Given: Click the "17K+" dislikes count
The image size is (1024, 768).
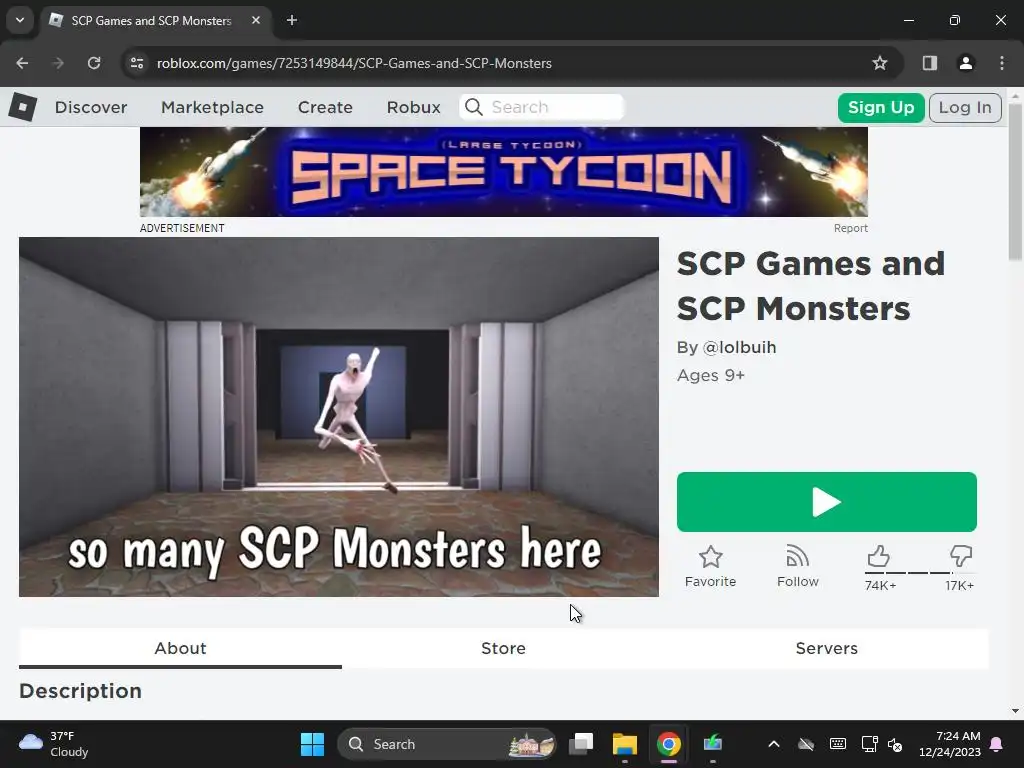Looking at the screenshot, I should click(959, 585).
